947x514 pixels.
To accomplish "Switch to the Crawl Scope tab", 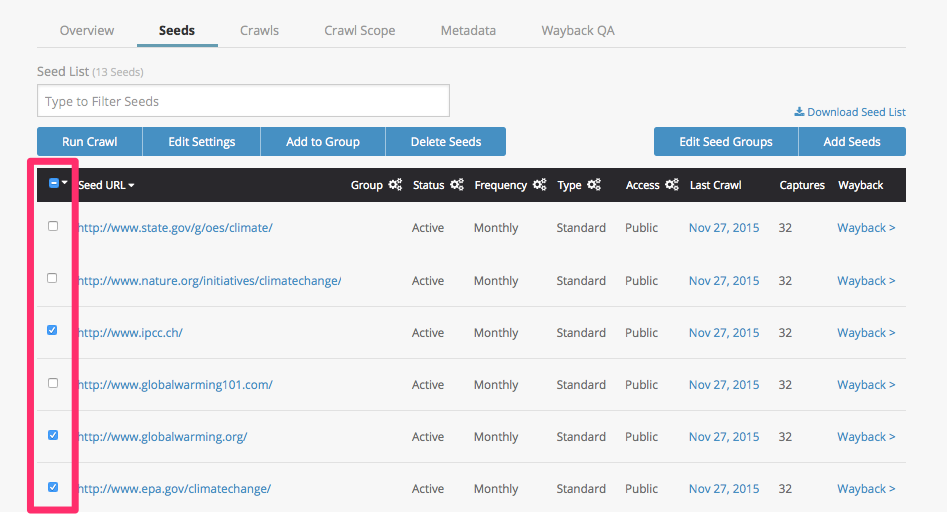I will (x=359, y=30).
